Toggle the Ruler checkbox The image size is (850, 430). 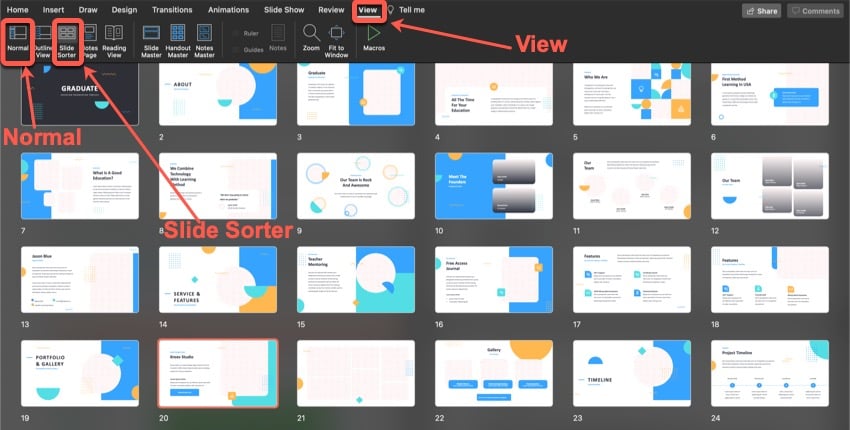coord(236,33)
